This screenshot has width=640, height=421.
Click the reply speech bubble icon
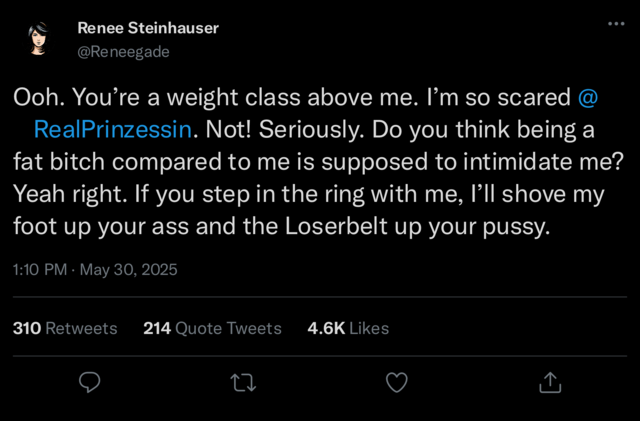[90, 381]
